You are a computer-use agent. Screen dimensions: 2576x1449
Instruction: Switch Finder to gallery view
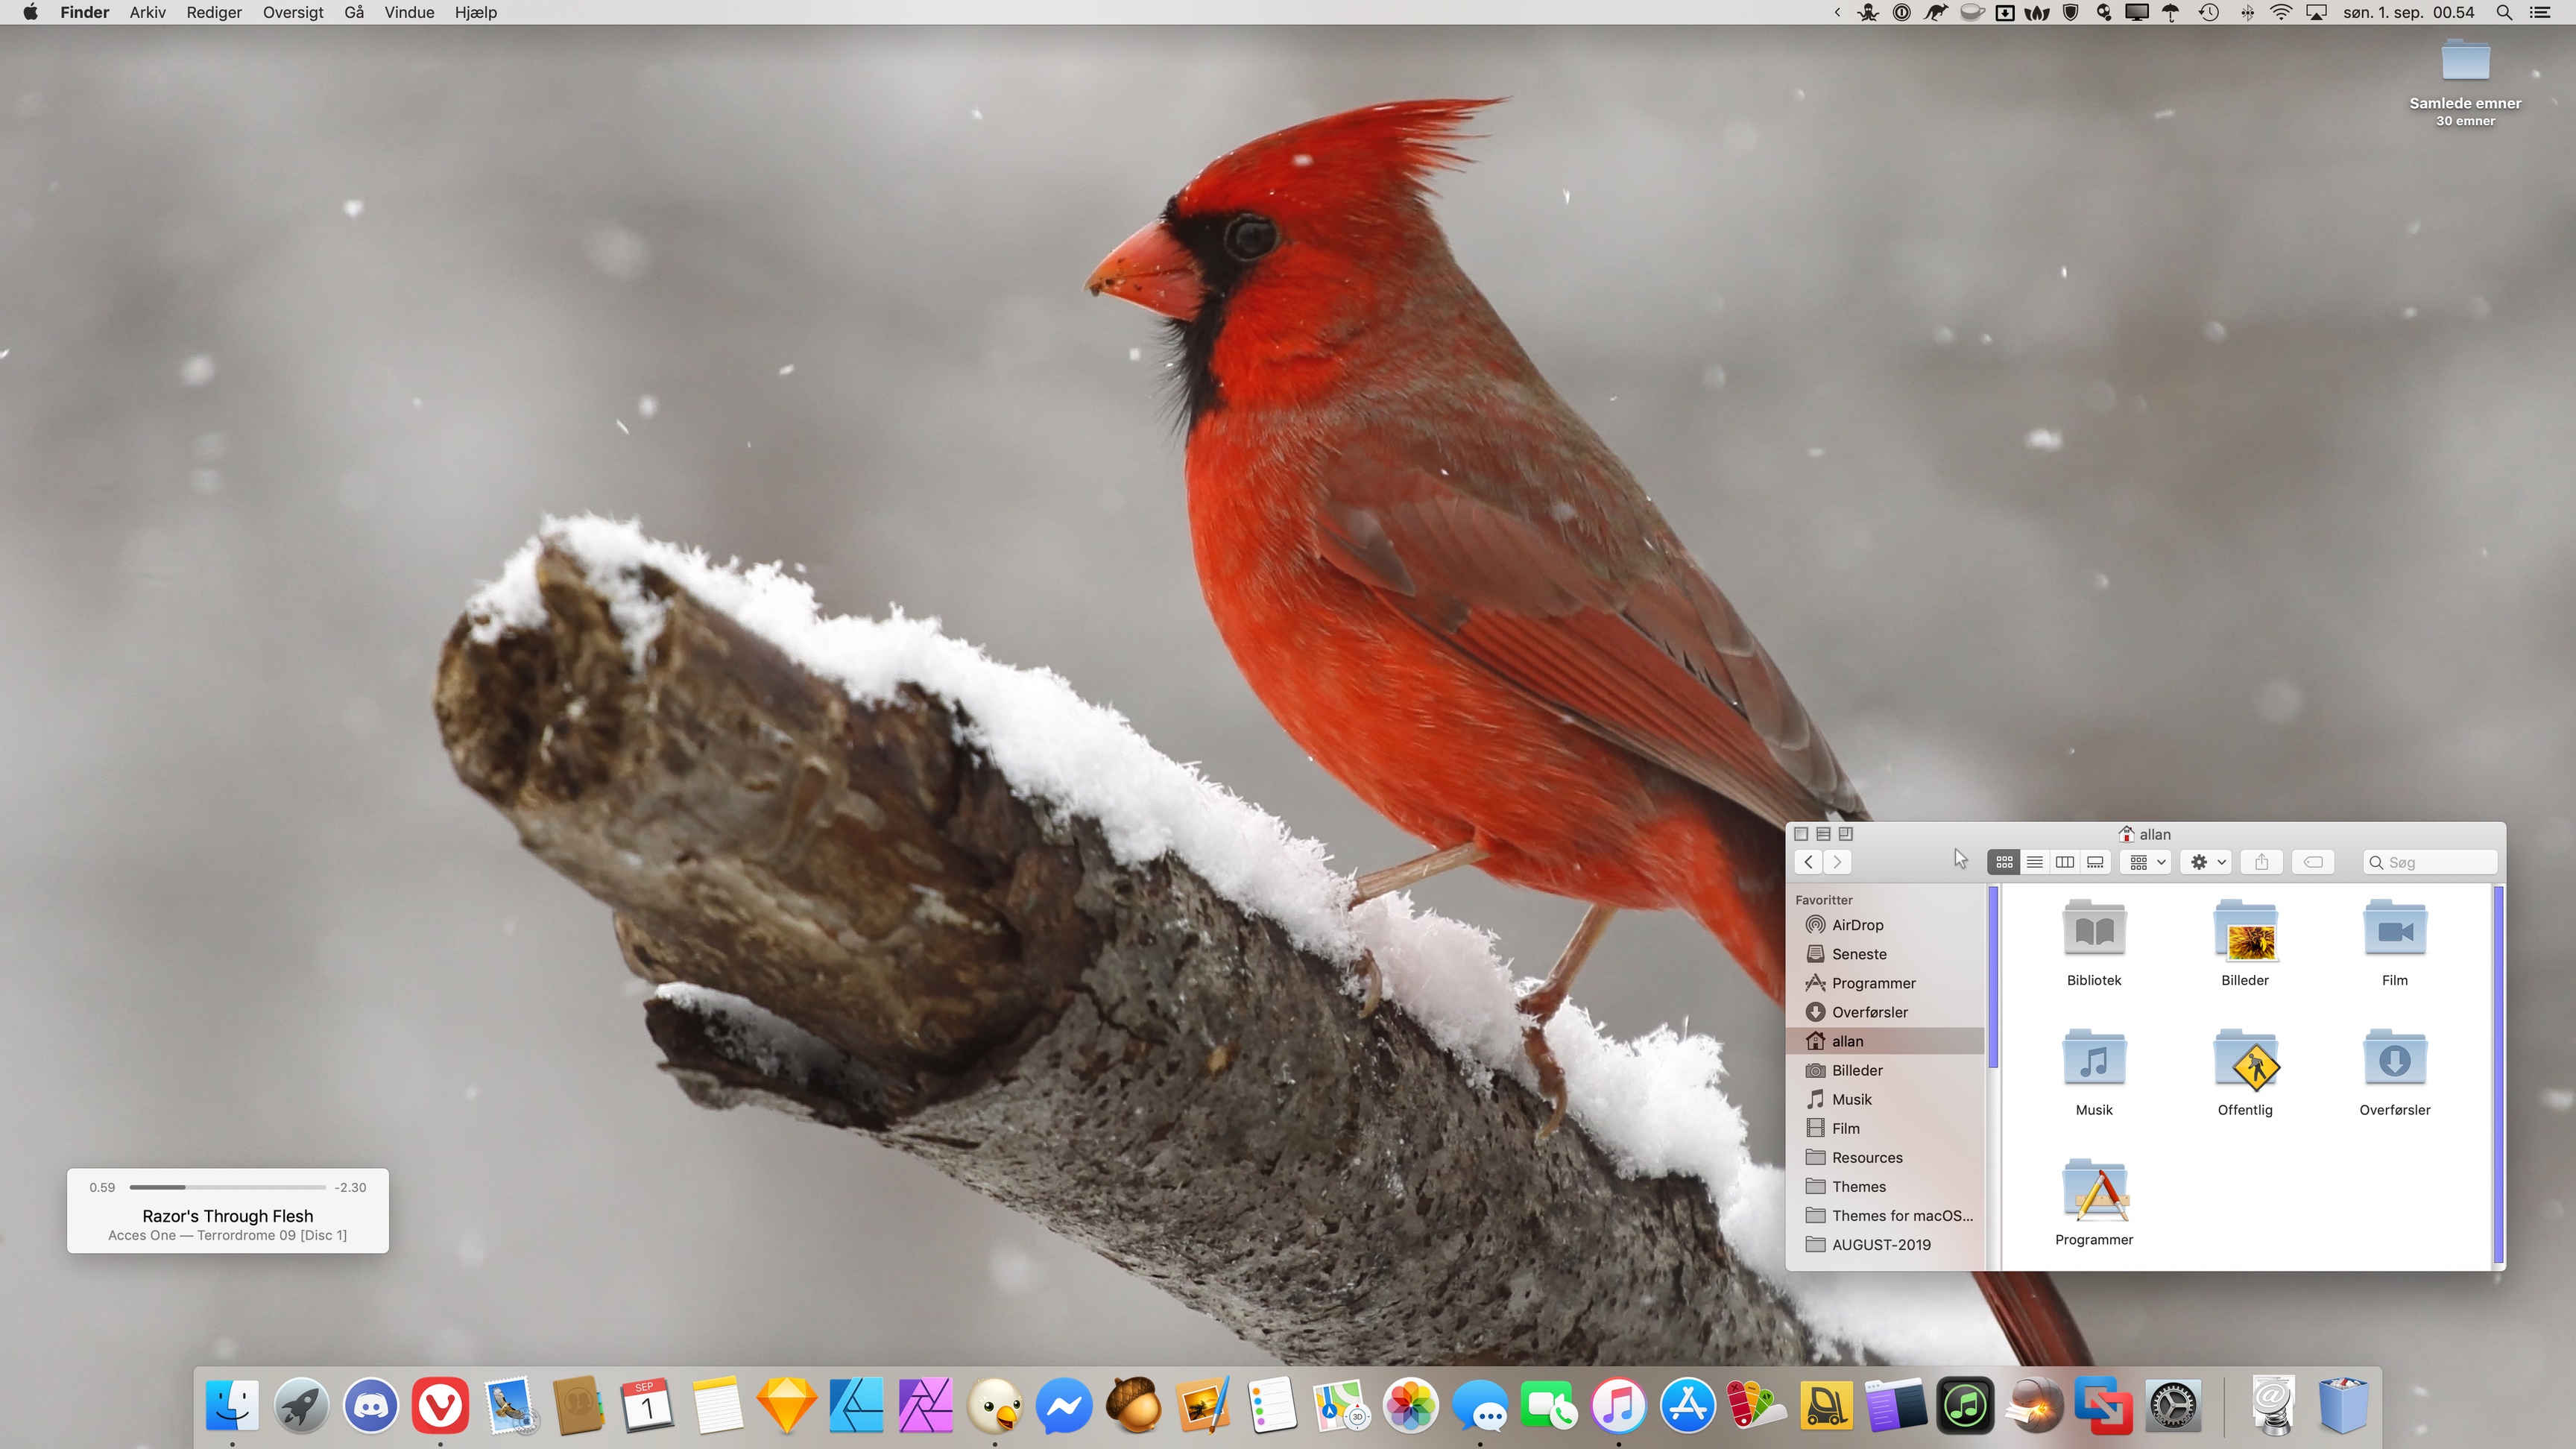coord(2095,862)
